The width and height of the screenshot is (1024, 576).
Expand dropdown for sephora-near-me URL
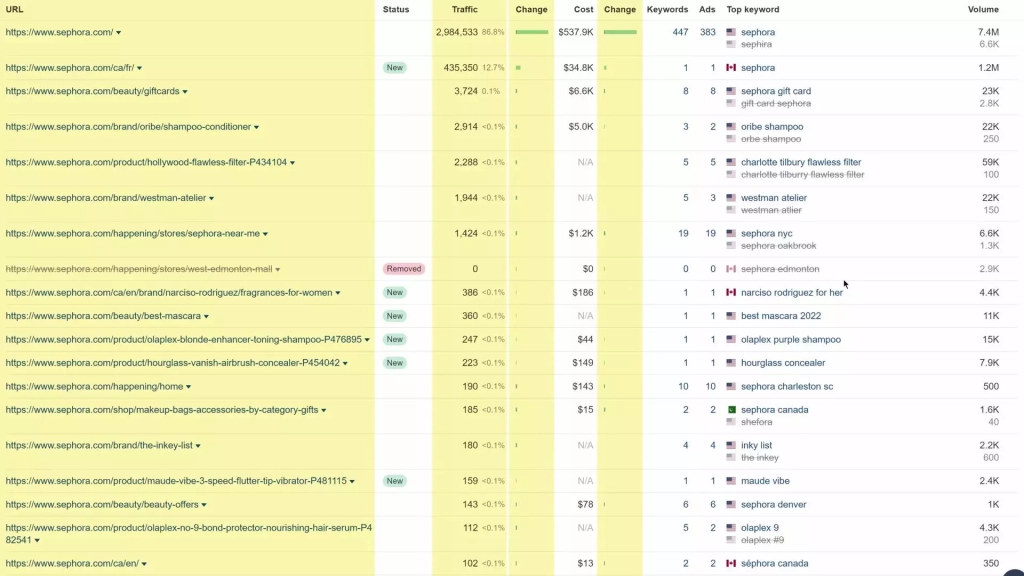265,234
